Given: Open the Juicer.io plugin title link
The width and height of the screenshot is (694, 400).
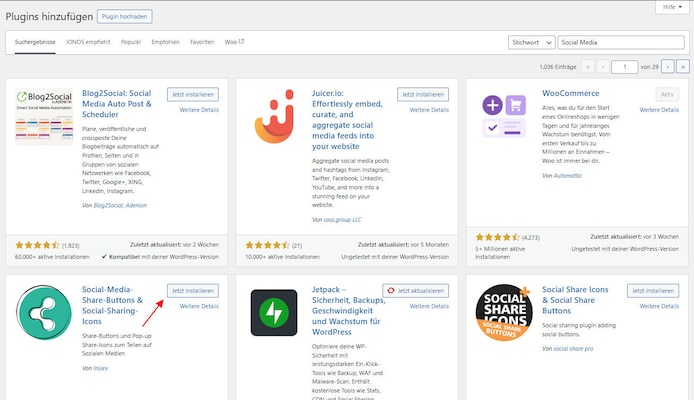Looking at the screenshot, I should (347, 120).
